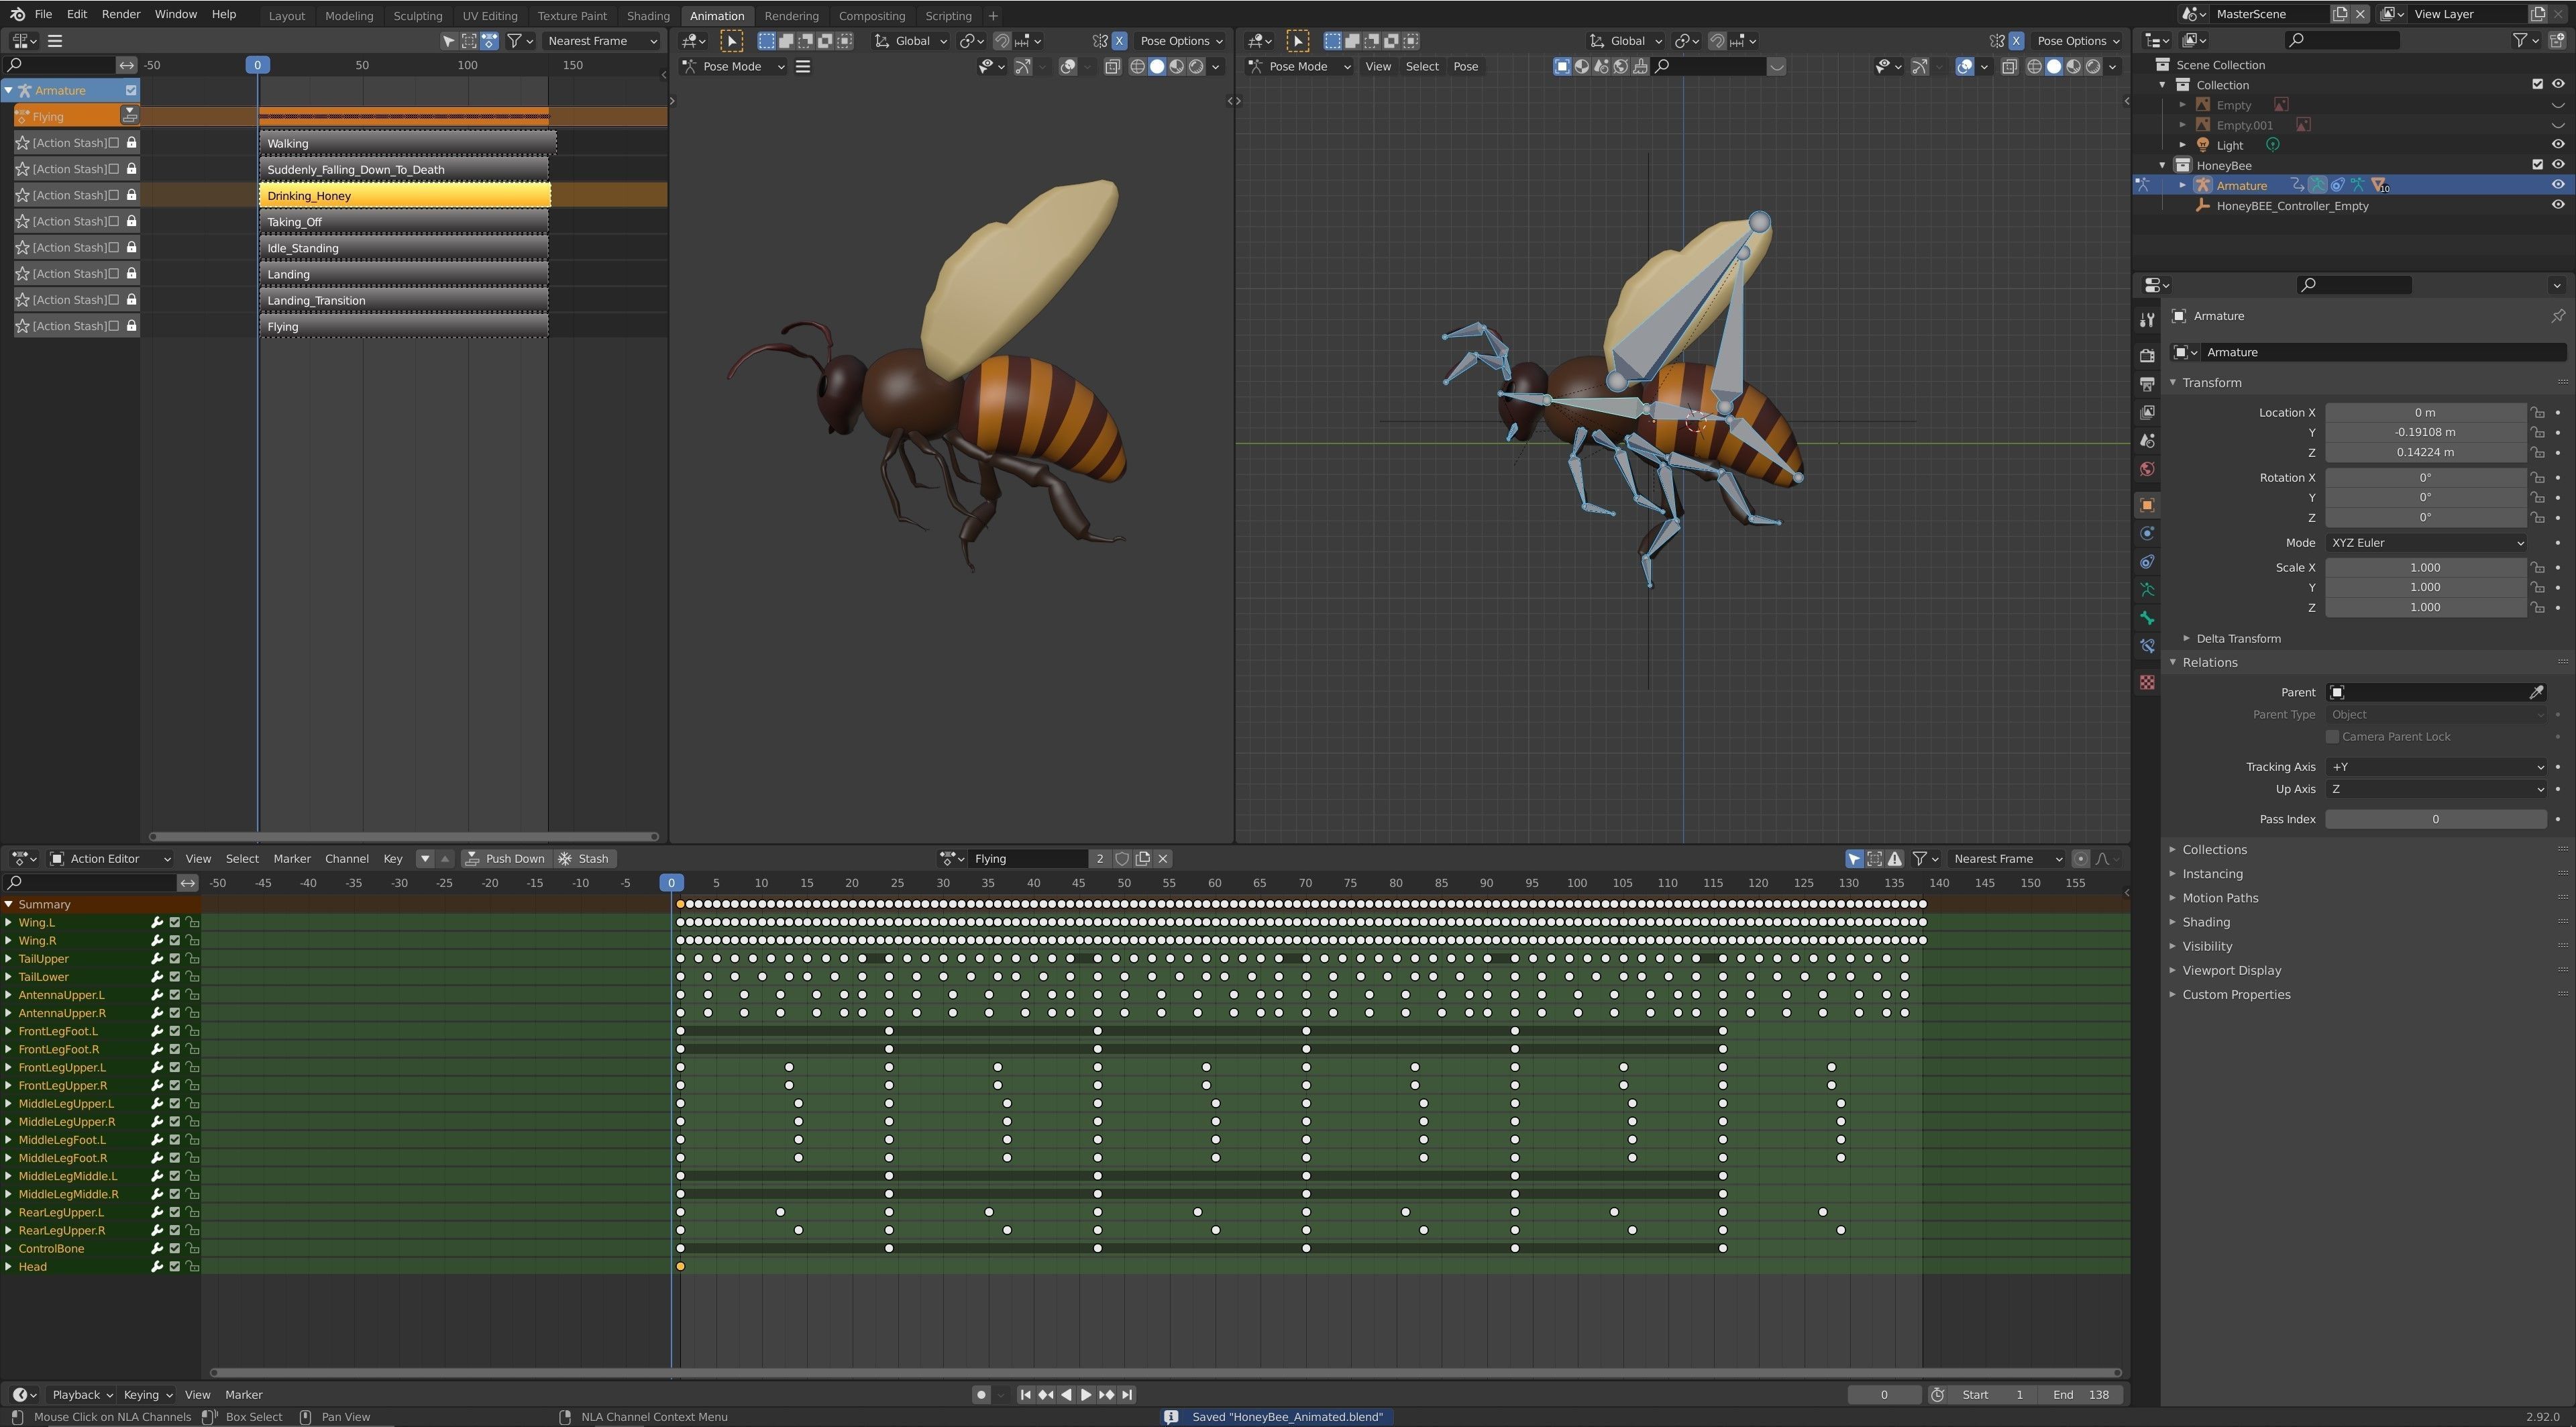Image resolution: width=2576 pixels, height=1427 pixels.
Task: Lock the Location X transform
Action: (x=2537, y=412)
